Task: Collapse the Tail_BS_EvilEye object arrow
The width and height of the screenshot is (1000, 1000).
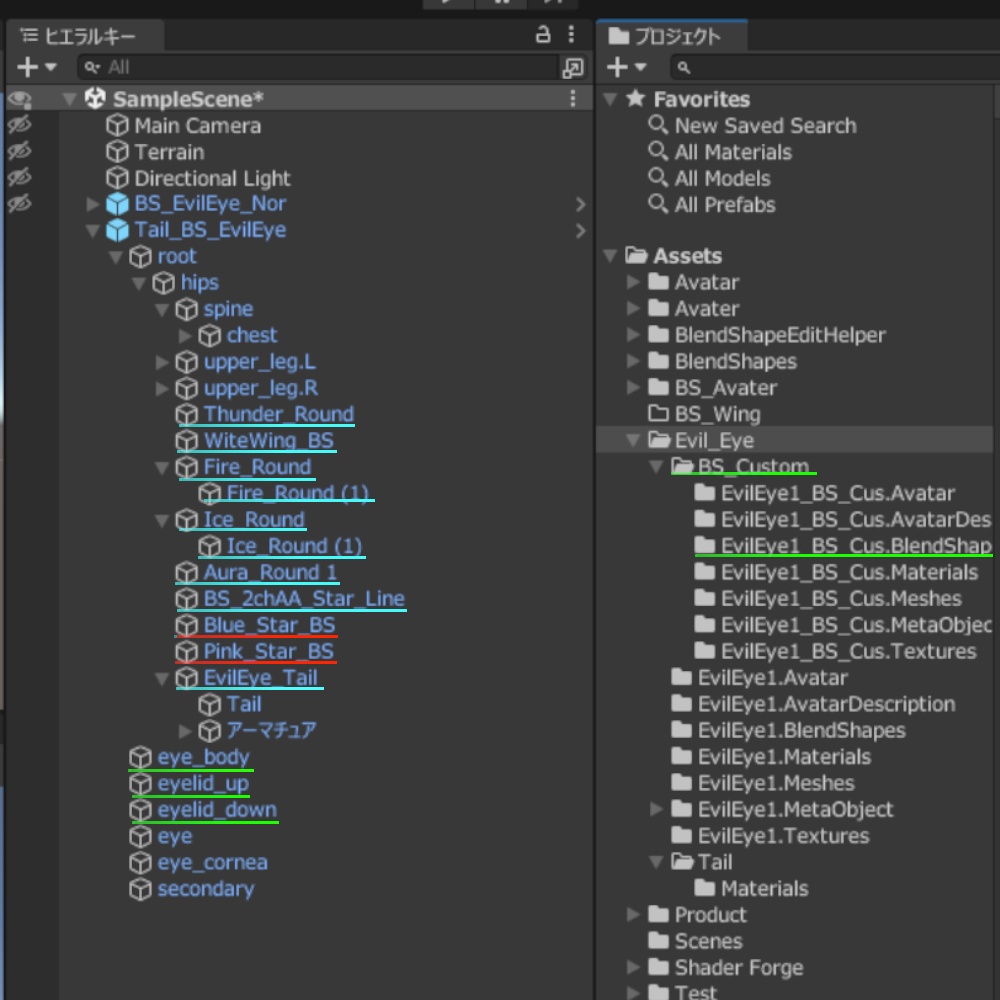Action: tap(93, 231)
